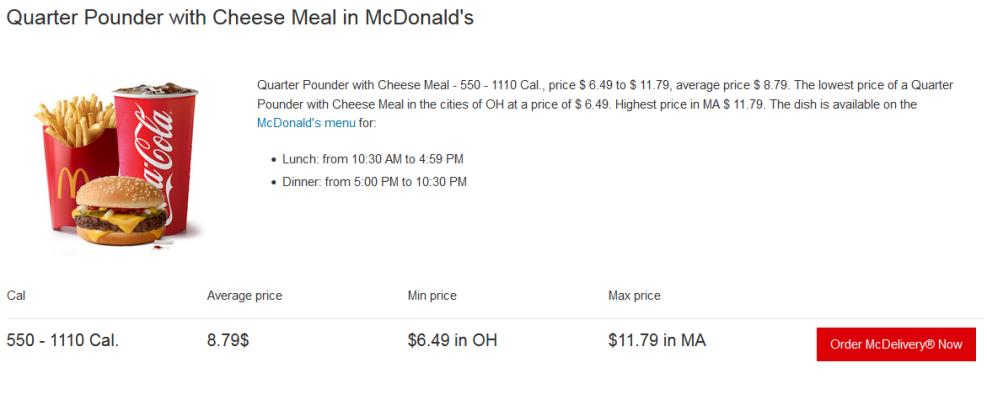Screen dimensions: 987x400
Task: Click the page heading Quarter Pounder with Cheese Meal
Action: point(240,18)
